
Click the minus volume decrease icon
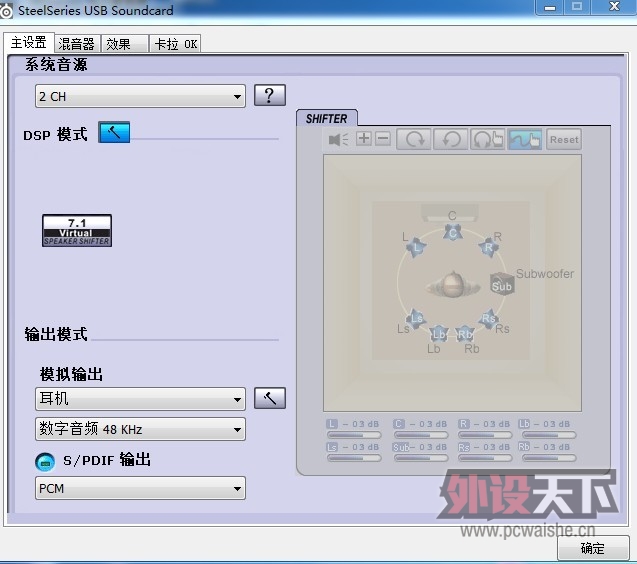click(x=383, y=139)
